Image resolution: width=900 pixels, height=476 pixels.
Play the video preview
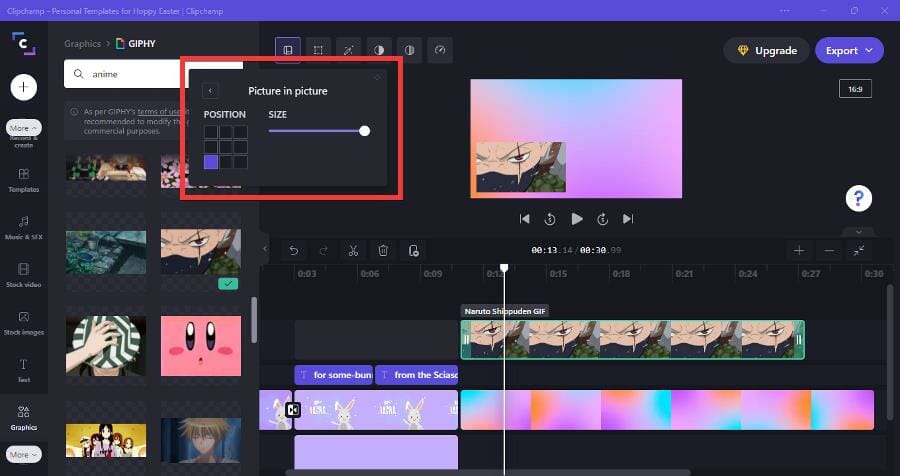point(577,219)
